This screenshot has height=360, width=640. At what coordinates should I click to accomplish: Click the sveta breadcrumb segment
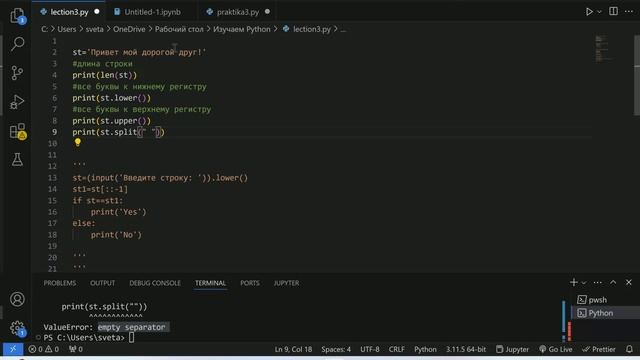tap(94, 29)
